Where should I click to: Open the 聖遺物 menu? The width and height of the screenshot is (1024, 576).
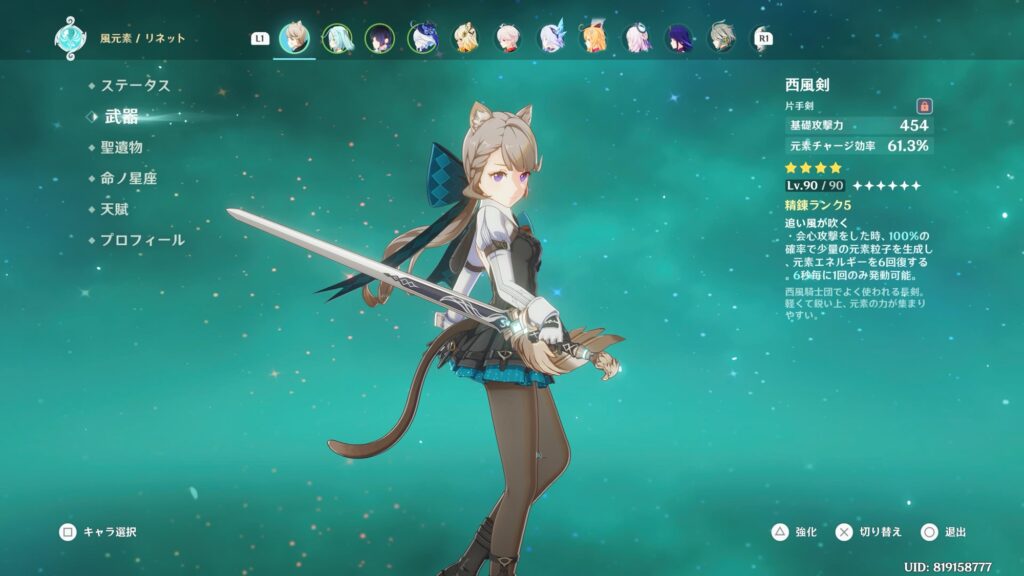pyautogui.click(x=121, y=148)
